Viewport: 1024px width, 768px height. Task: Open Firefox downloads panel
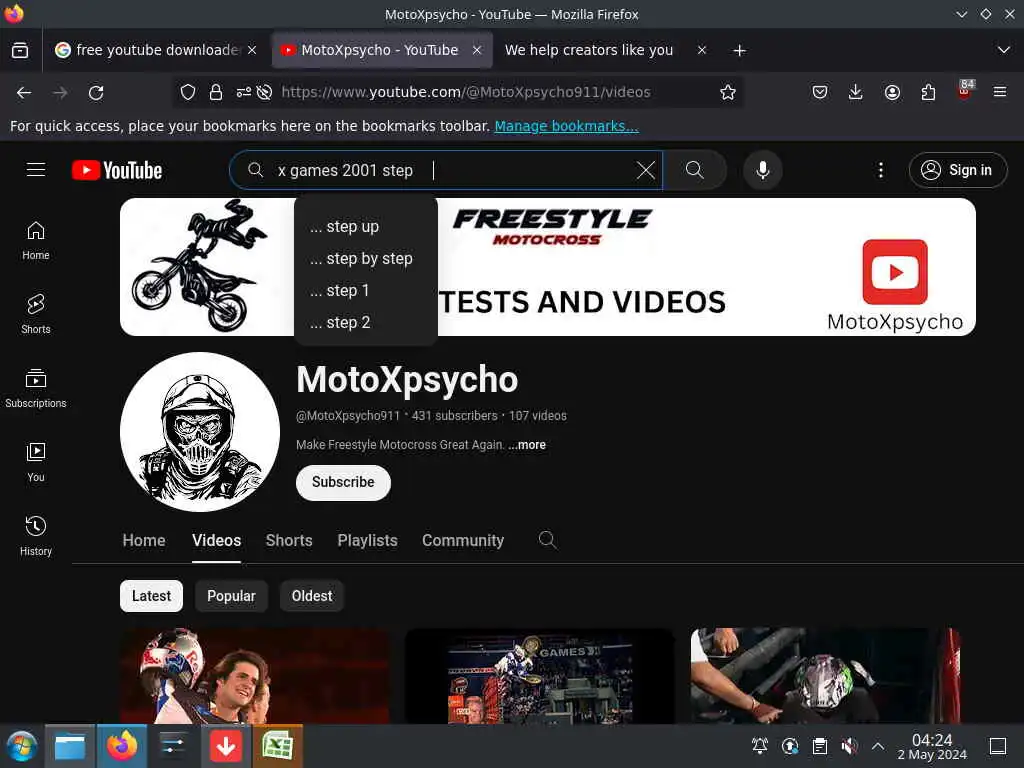(856, 92)
